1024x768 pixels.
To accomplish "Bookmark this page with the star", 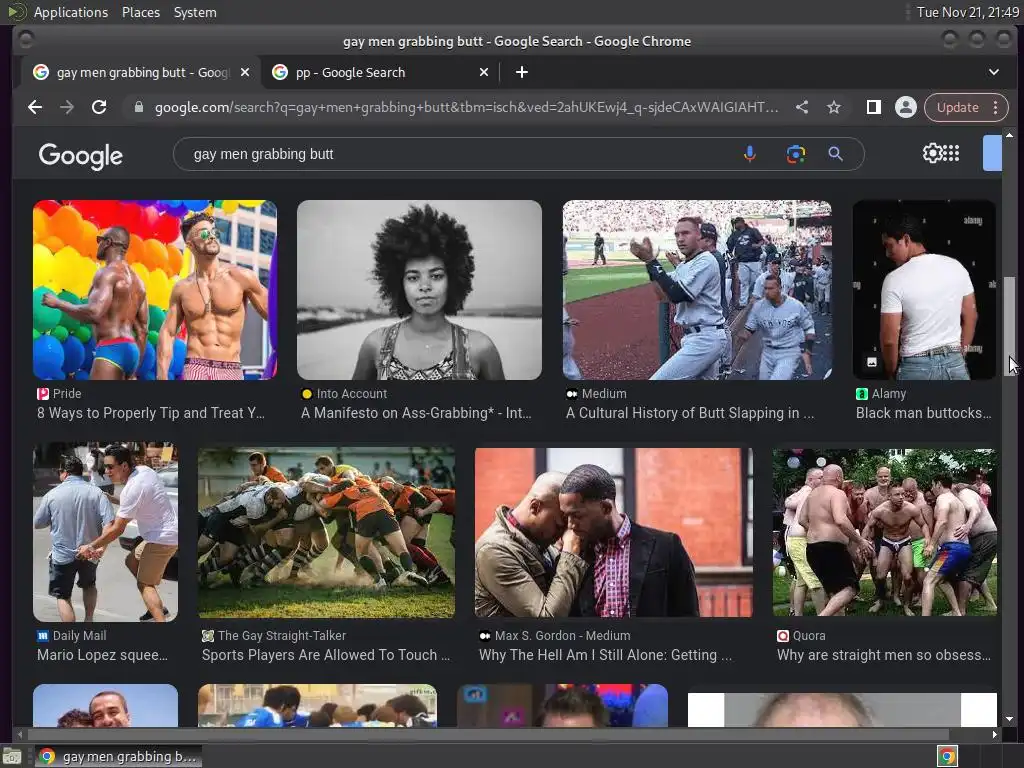I will (834, 107).
